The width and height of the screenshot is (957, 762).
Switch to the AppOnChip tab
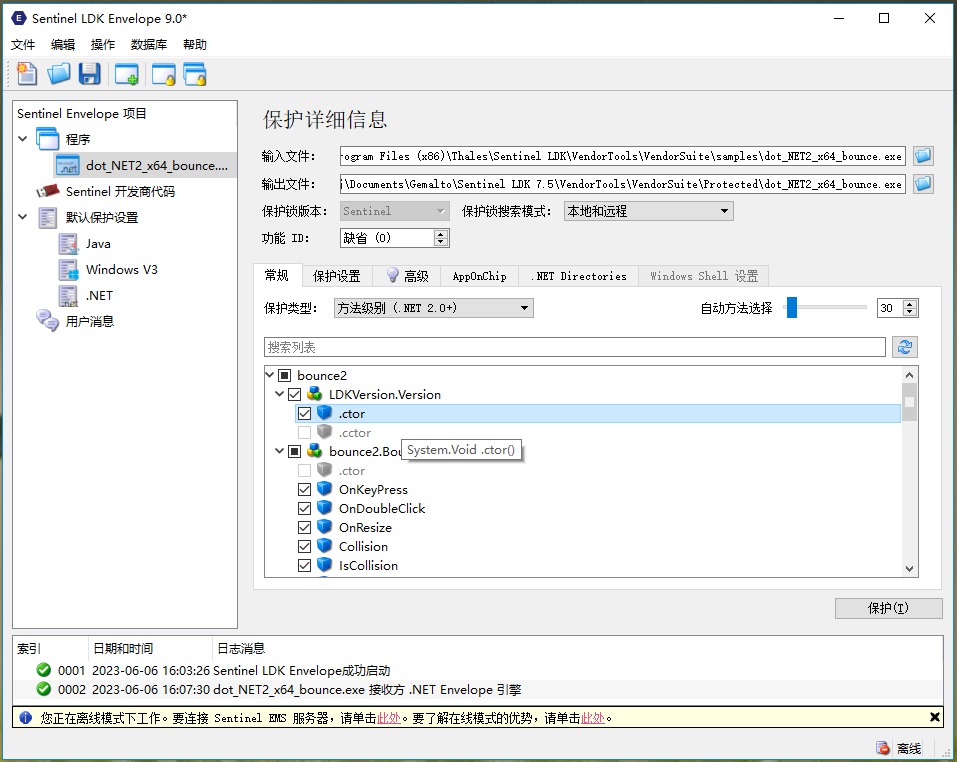[479, 276]
